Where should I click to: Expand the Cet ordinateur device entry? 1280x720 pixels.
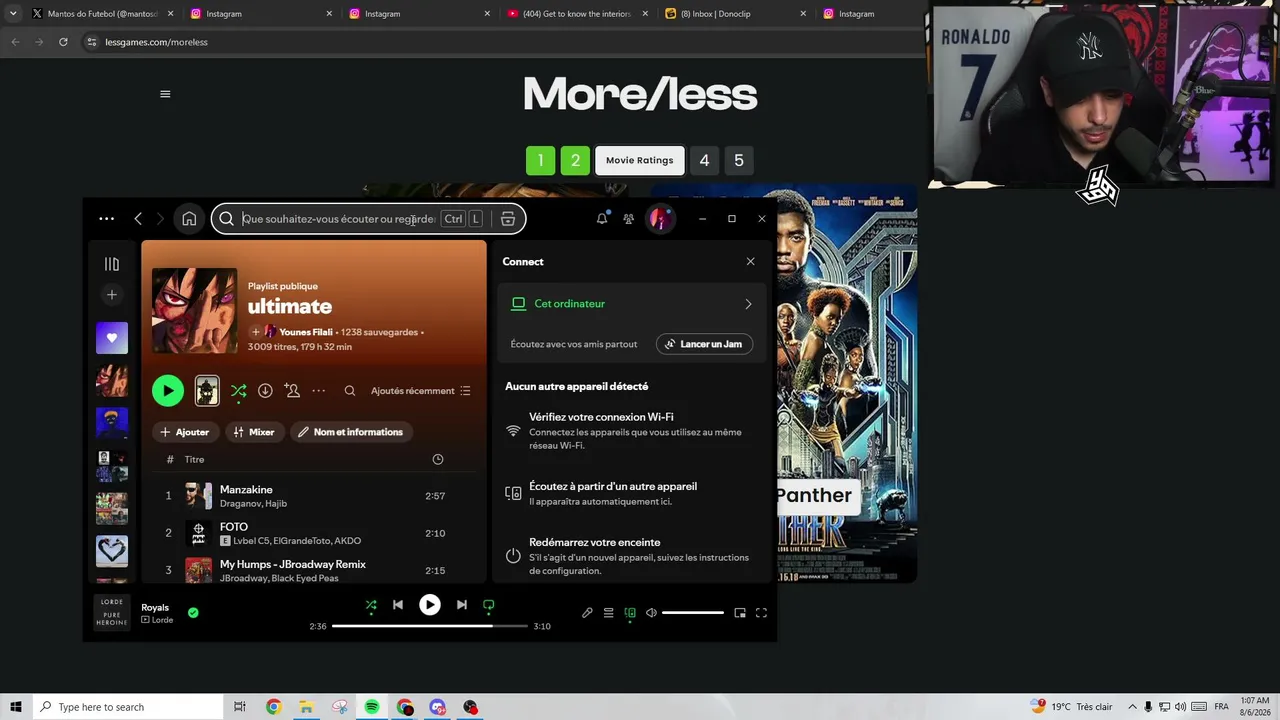(x=631, y=304)
